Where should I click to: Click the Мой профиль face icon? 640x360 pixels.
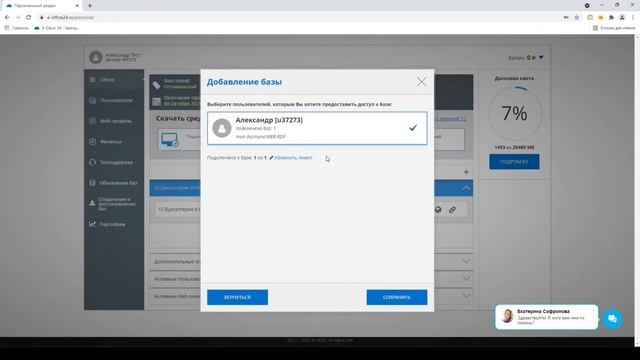93,121
